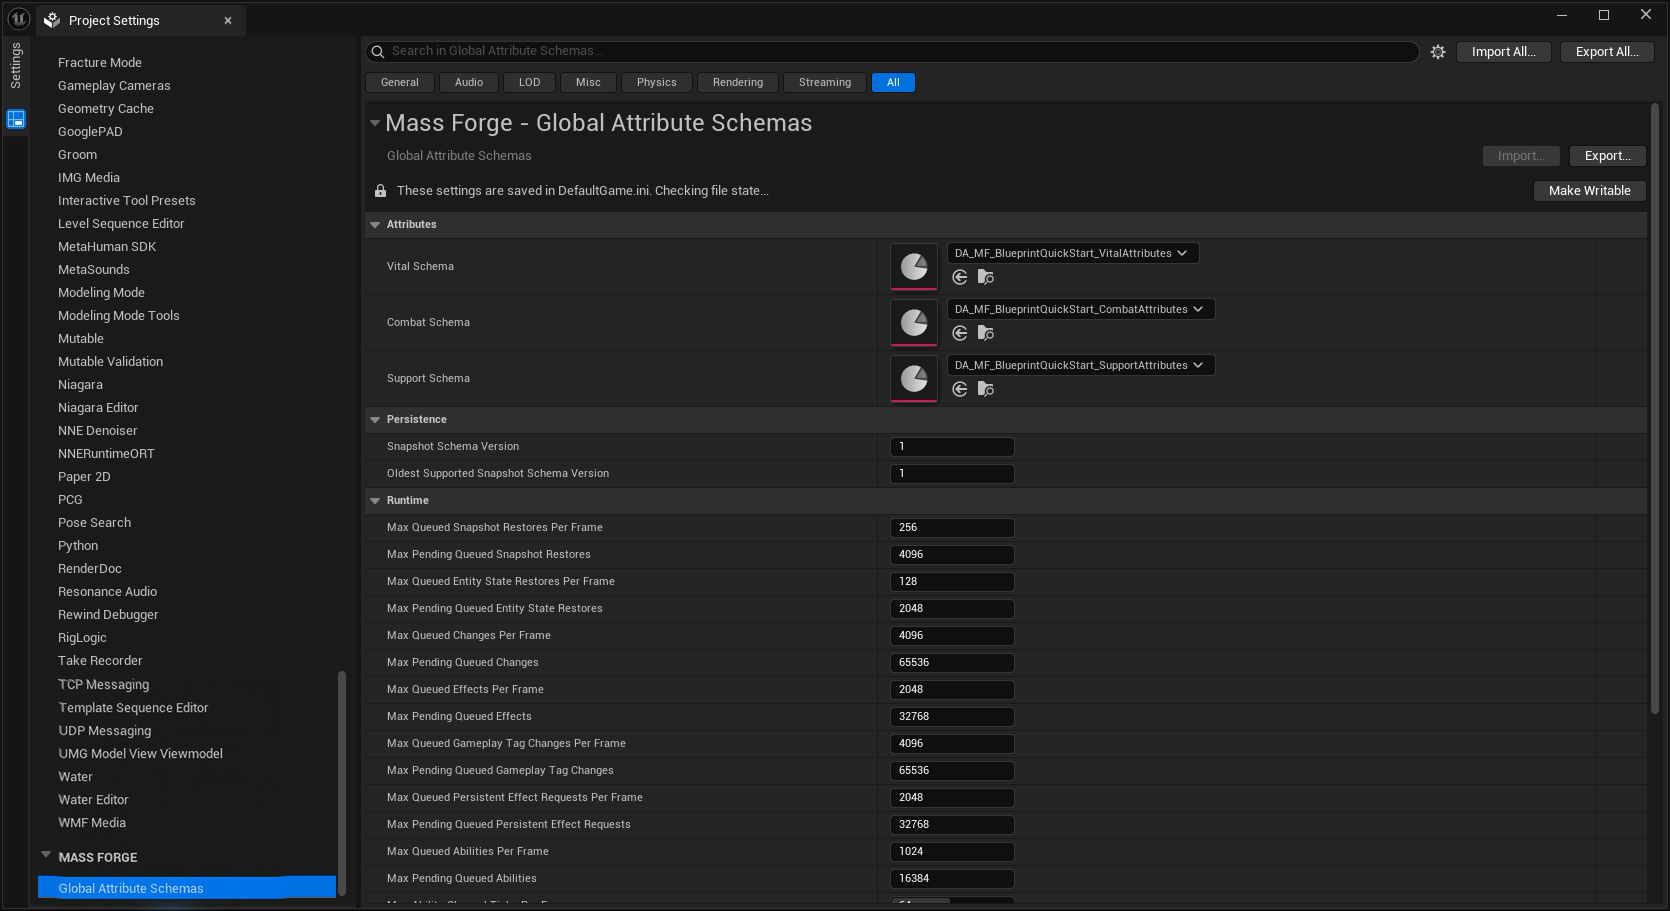
Task: Collapse the Persistence section
Action: pos(375,420)
